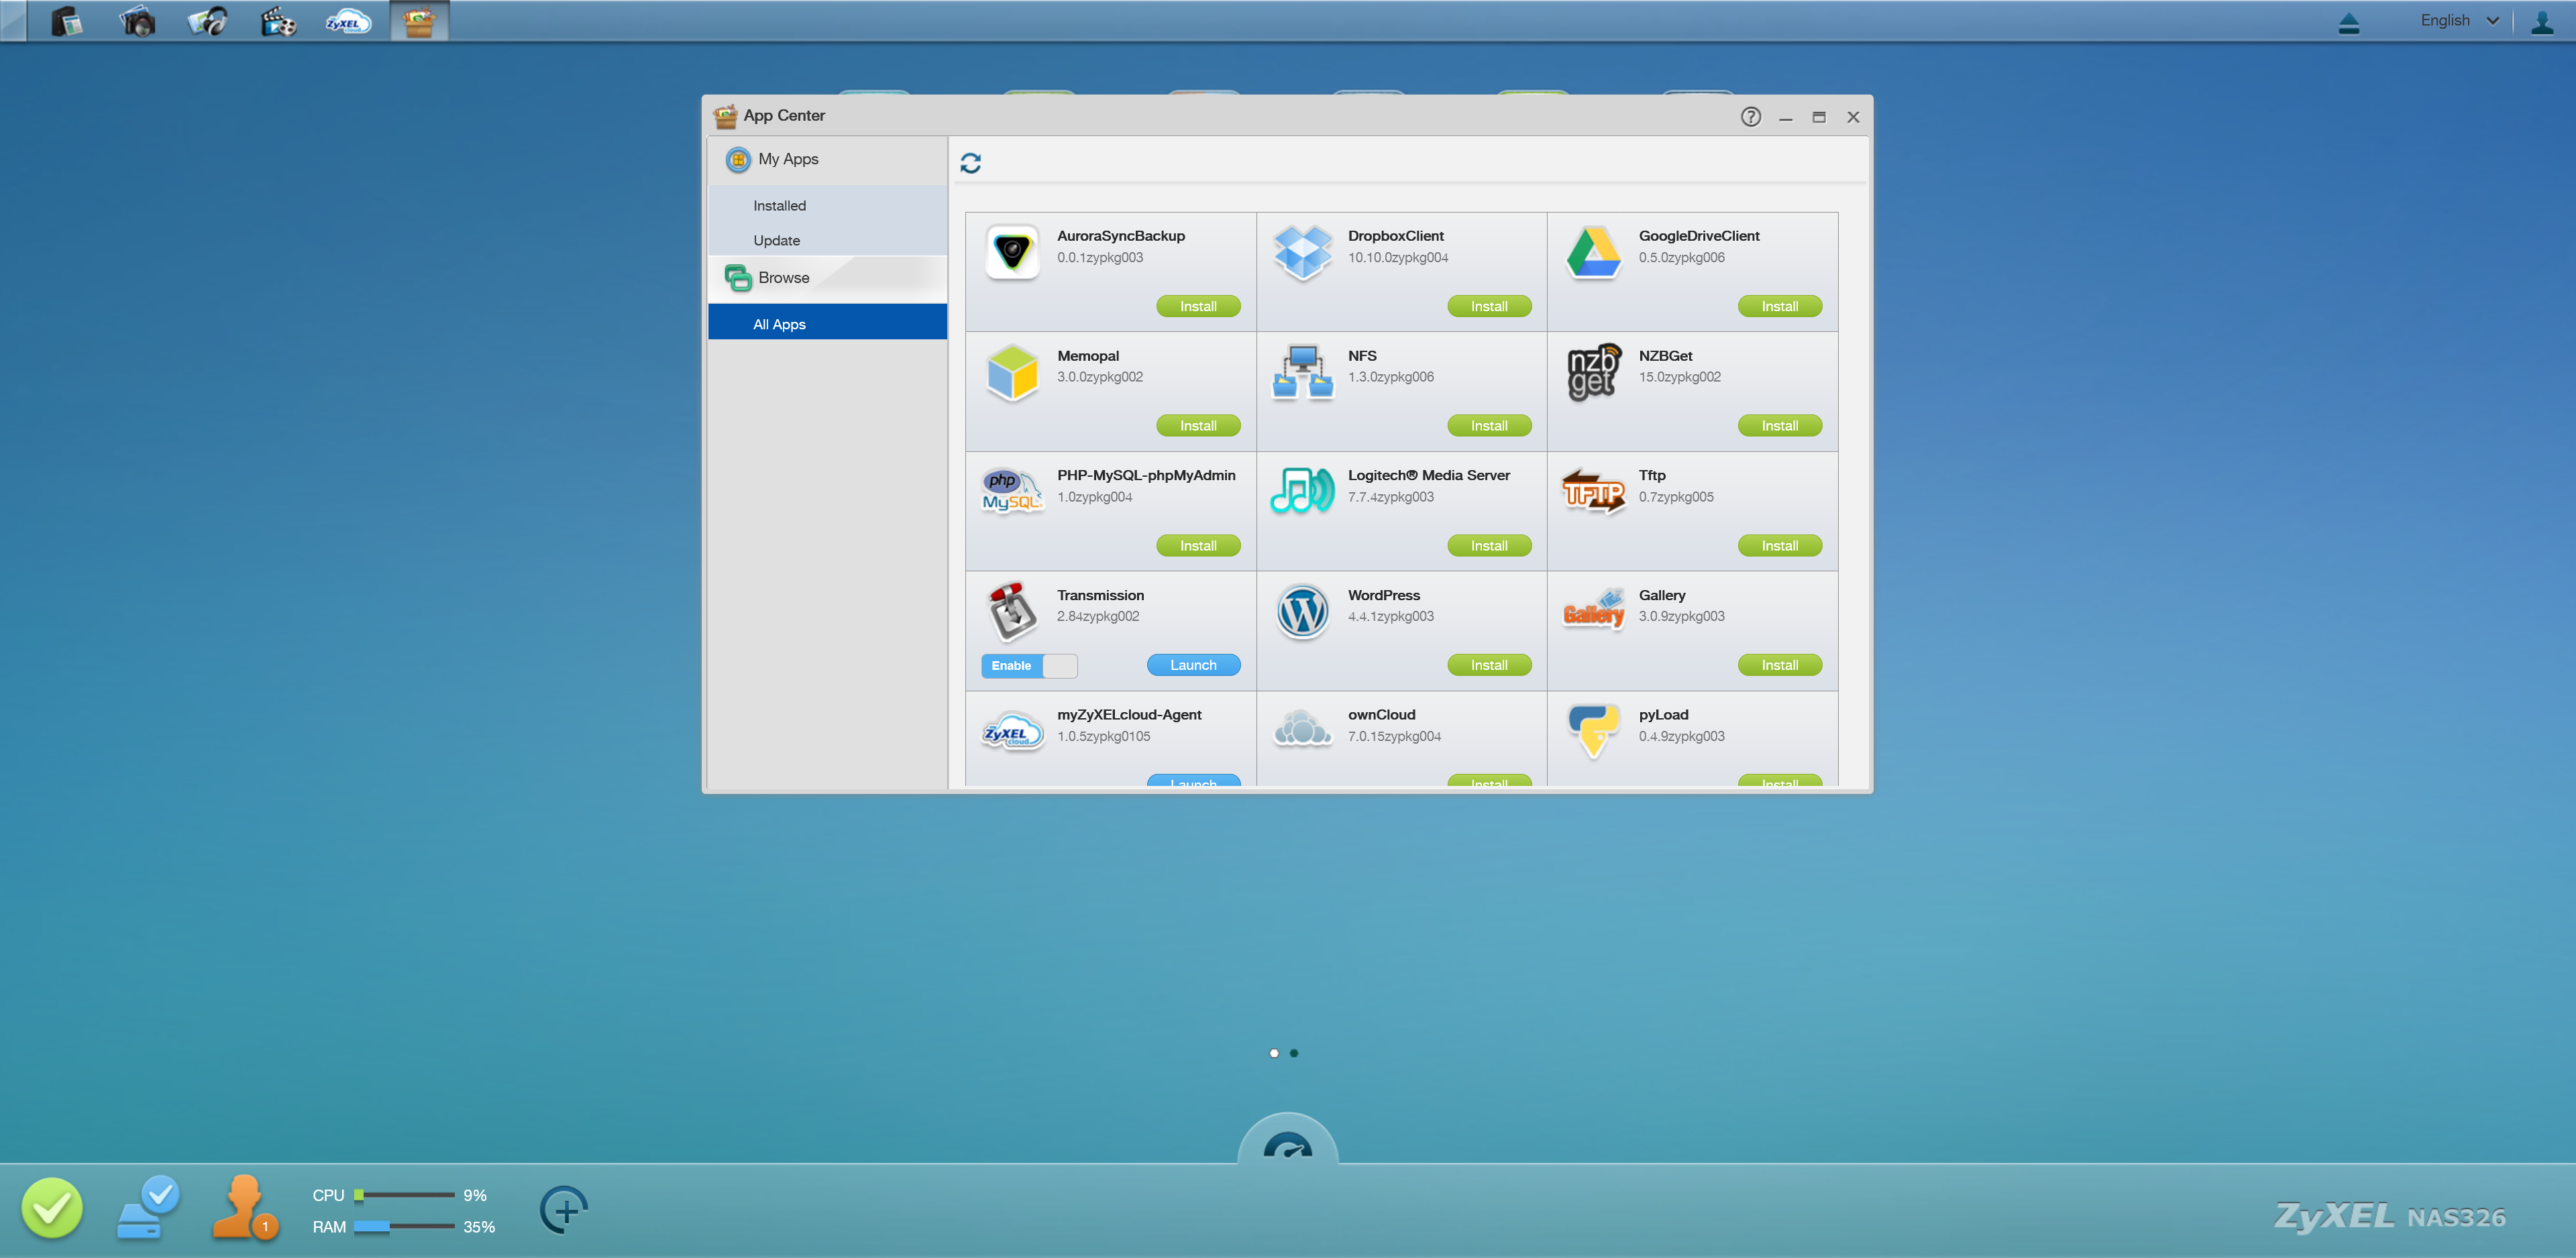2576x1258 pixels.
Task: Click the NZBGet logo icon
Action: click(1593, 372)
